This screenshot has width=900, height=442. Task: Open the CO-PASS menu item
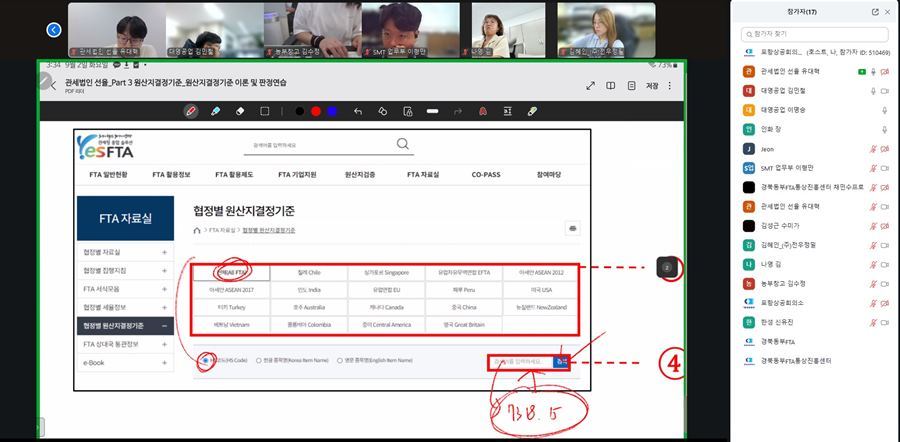pos(486,175)
